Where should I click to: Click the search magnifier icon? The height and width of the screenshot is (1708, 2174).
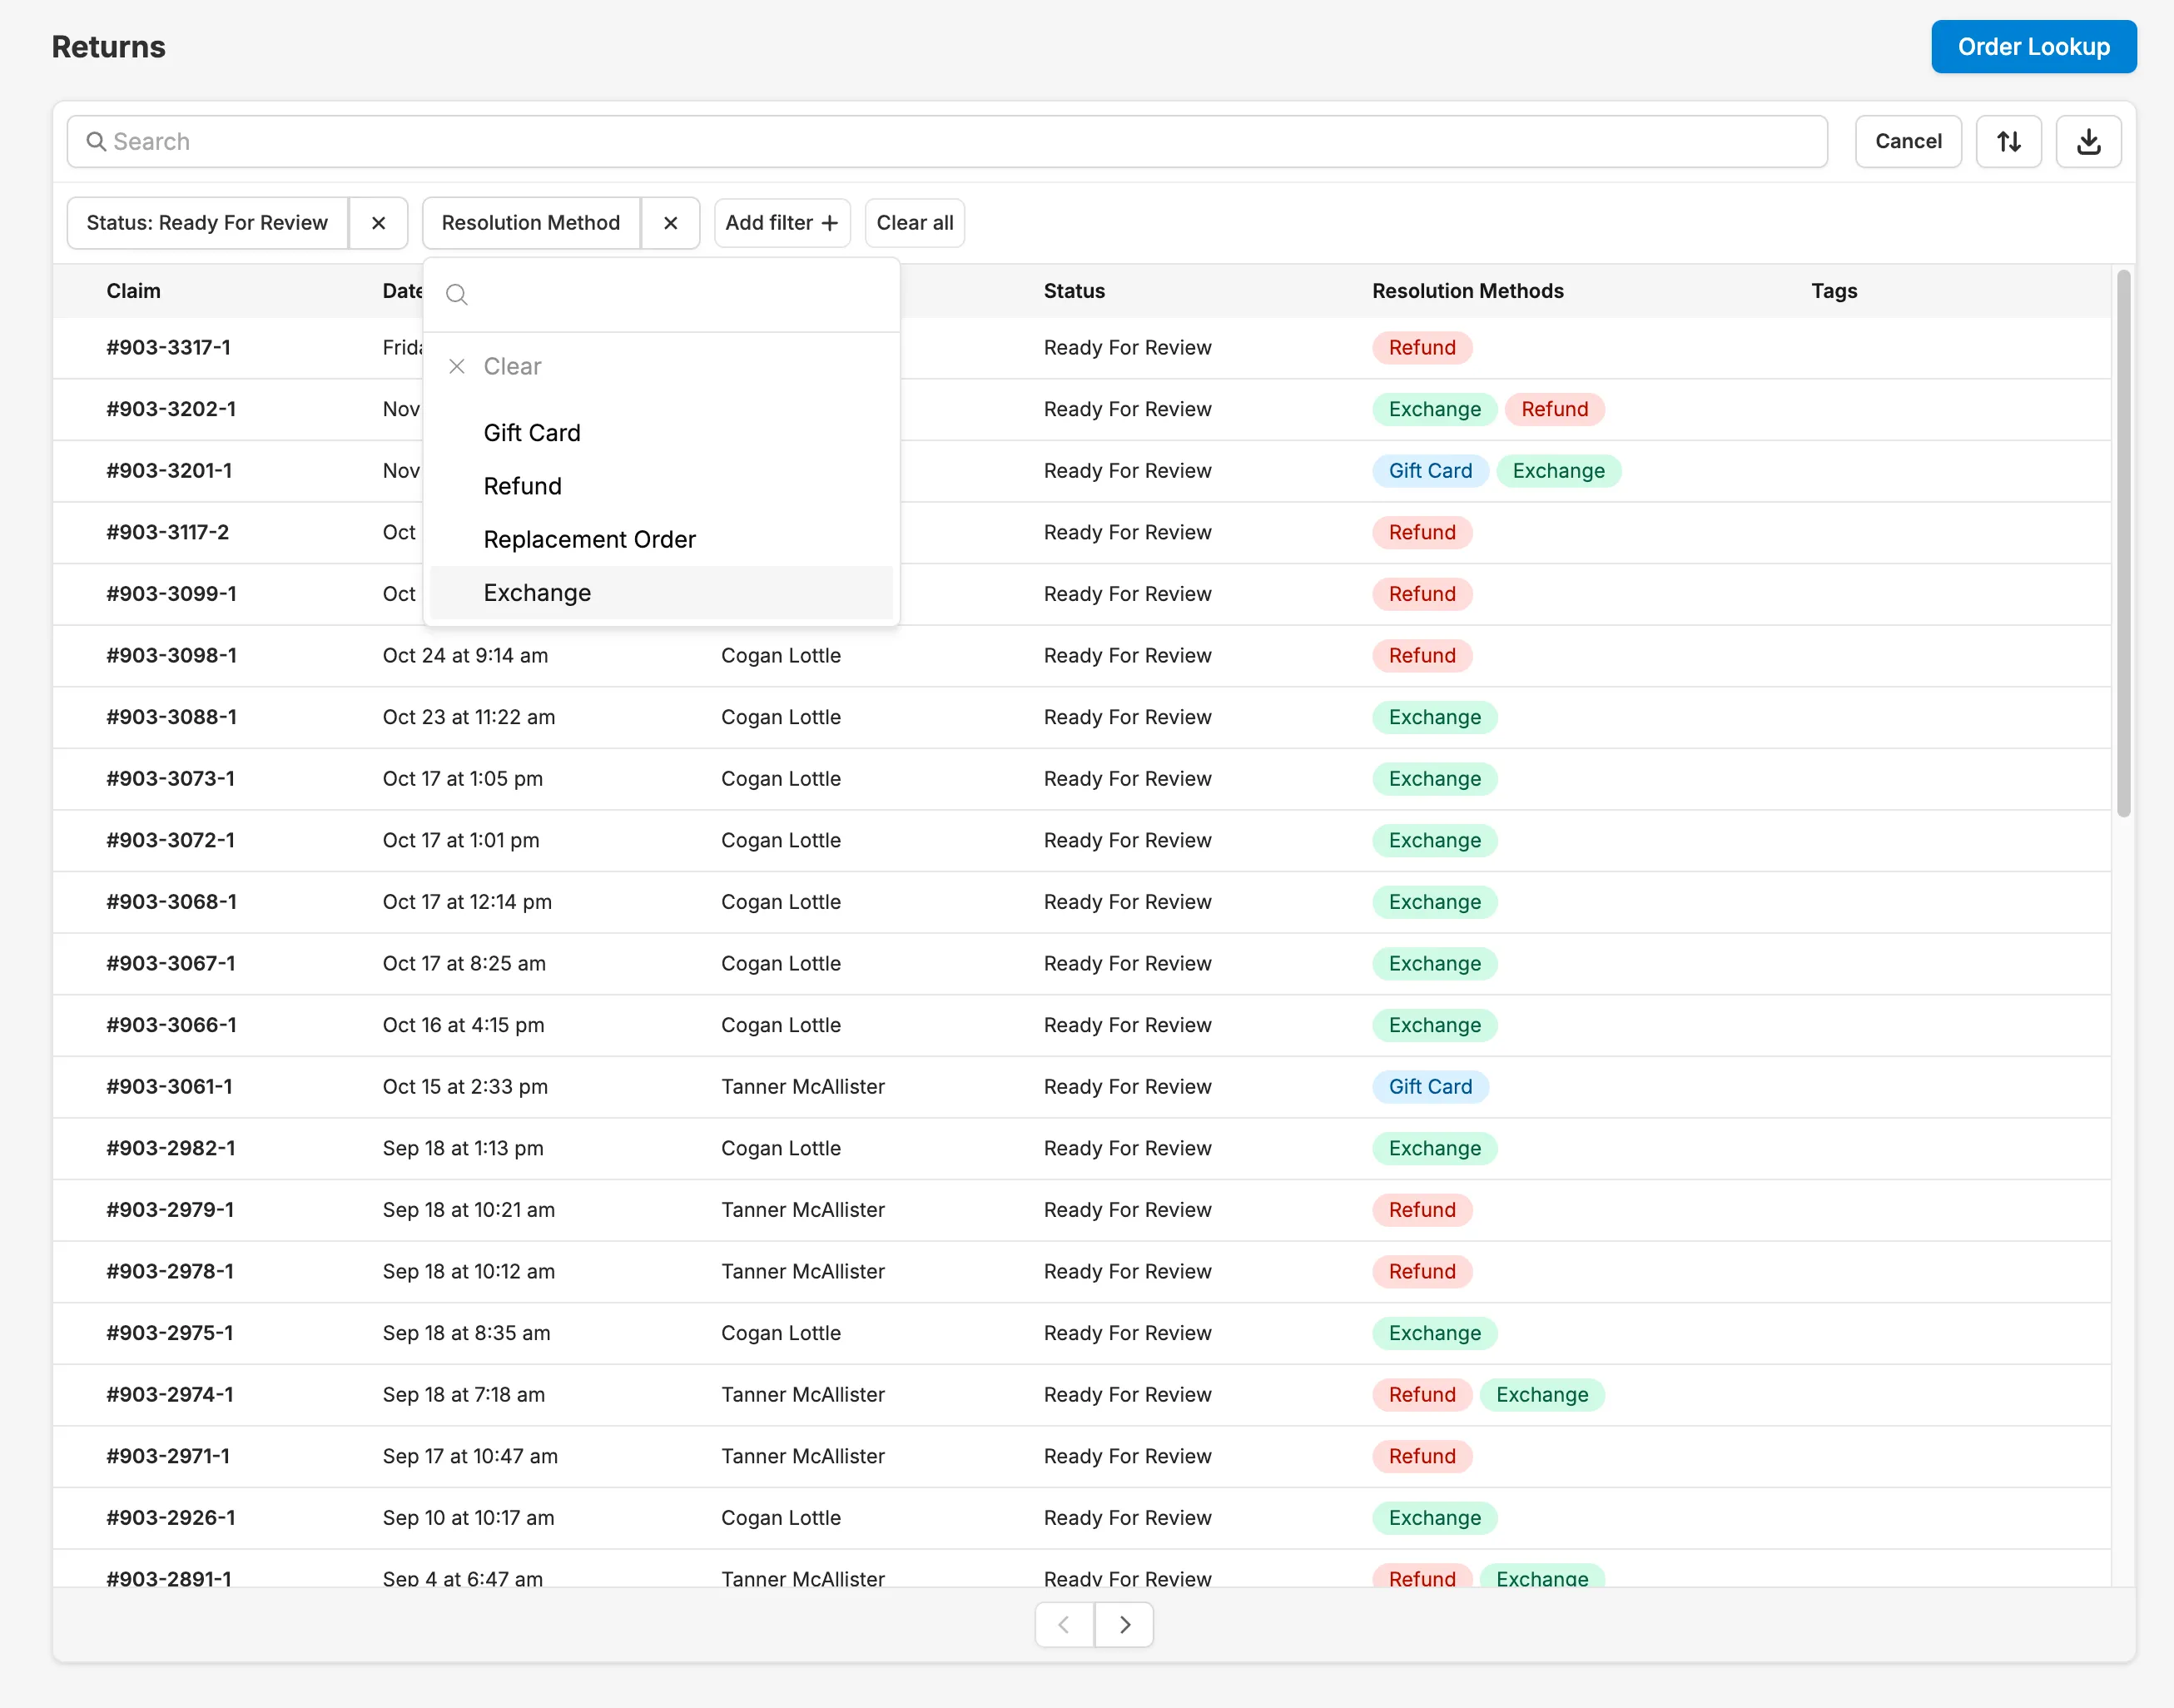coord(97,141)
